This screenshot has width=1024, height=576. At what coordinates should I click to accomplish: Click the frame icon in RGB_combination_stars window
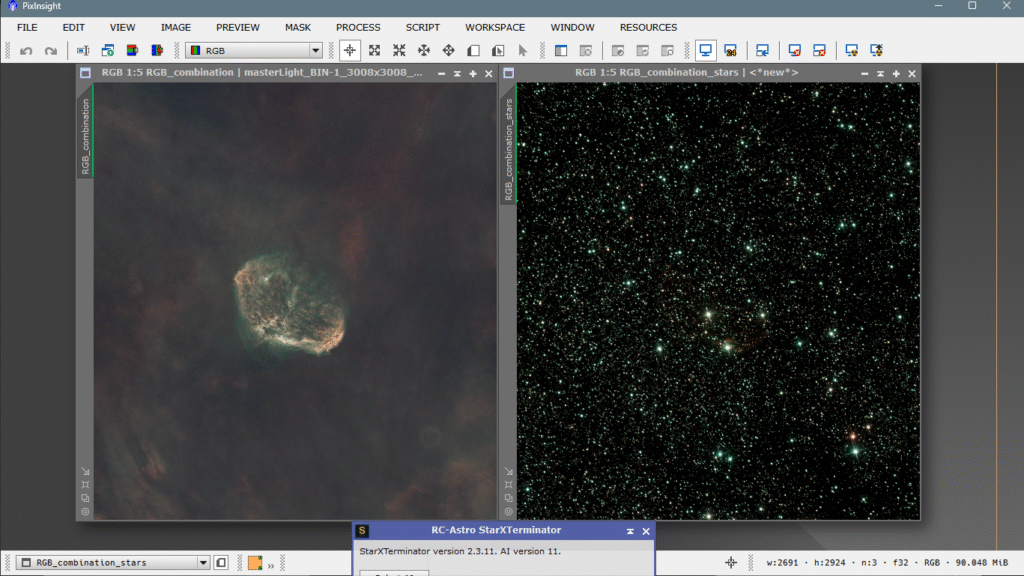pos(509,485)
